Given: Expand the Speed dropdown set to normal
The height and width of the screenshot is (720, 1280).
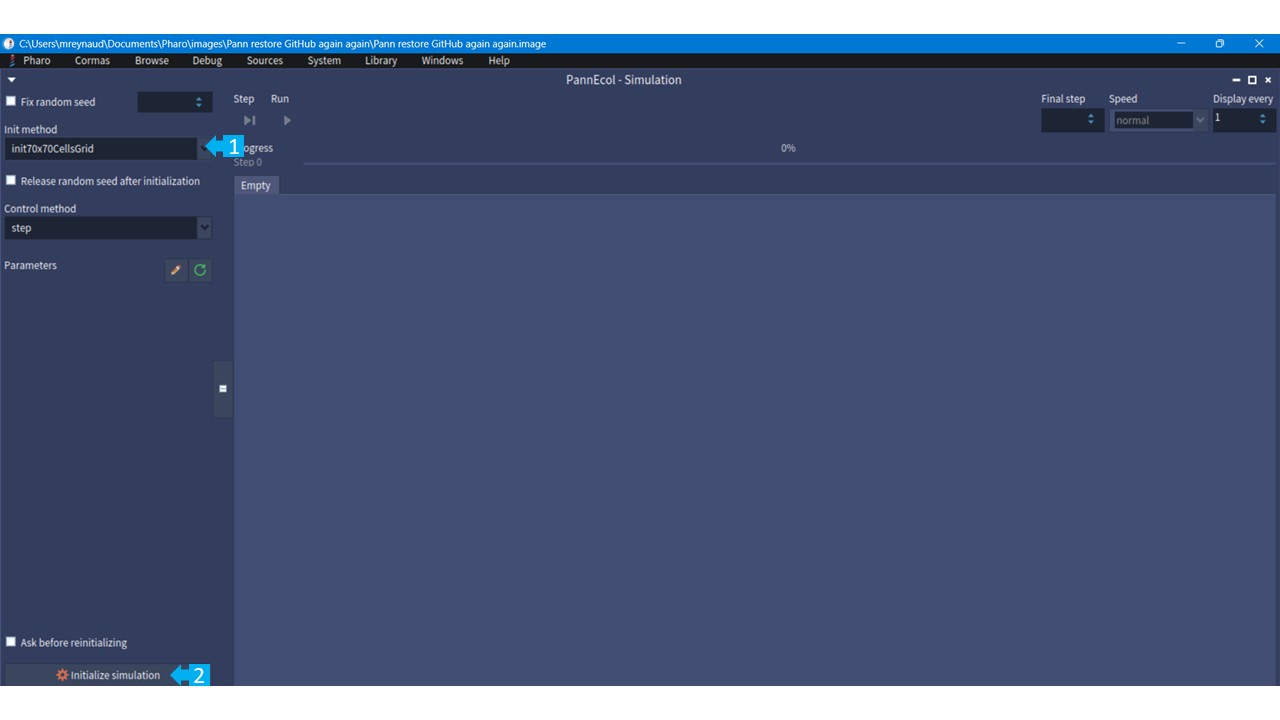Looking at the screenshot, I should coord(1200,120).
